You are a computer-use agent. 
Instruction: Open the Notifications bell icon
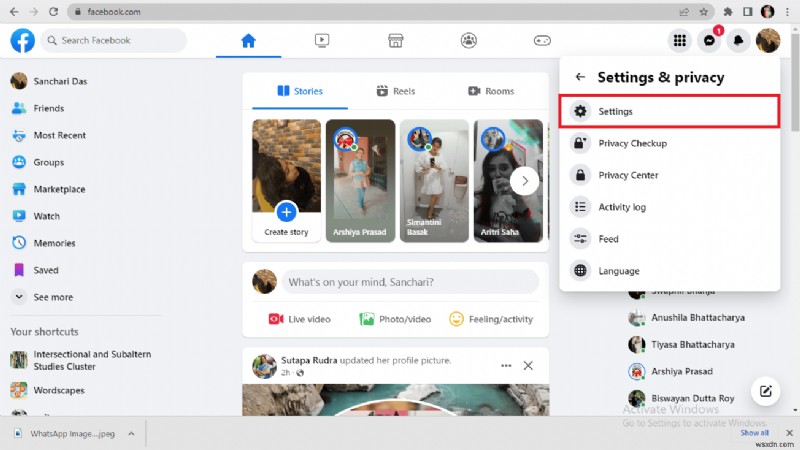[738, 40]
